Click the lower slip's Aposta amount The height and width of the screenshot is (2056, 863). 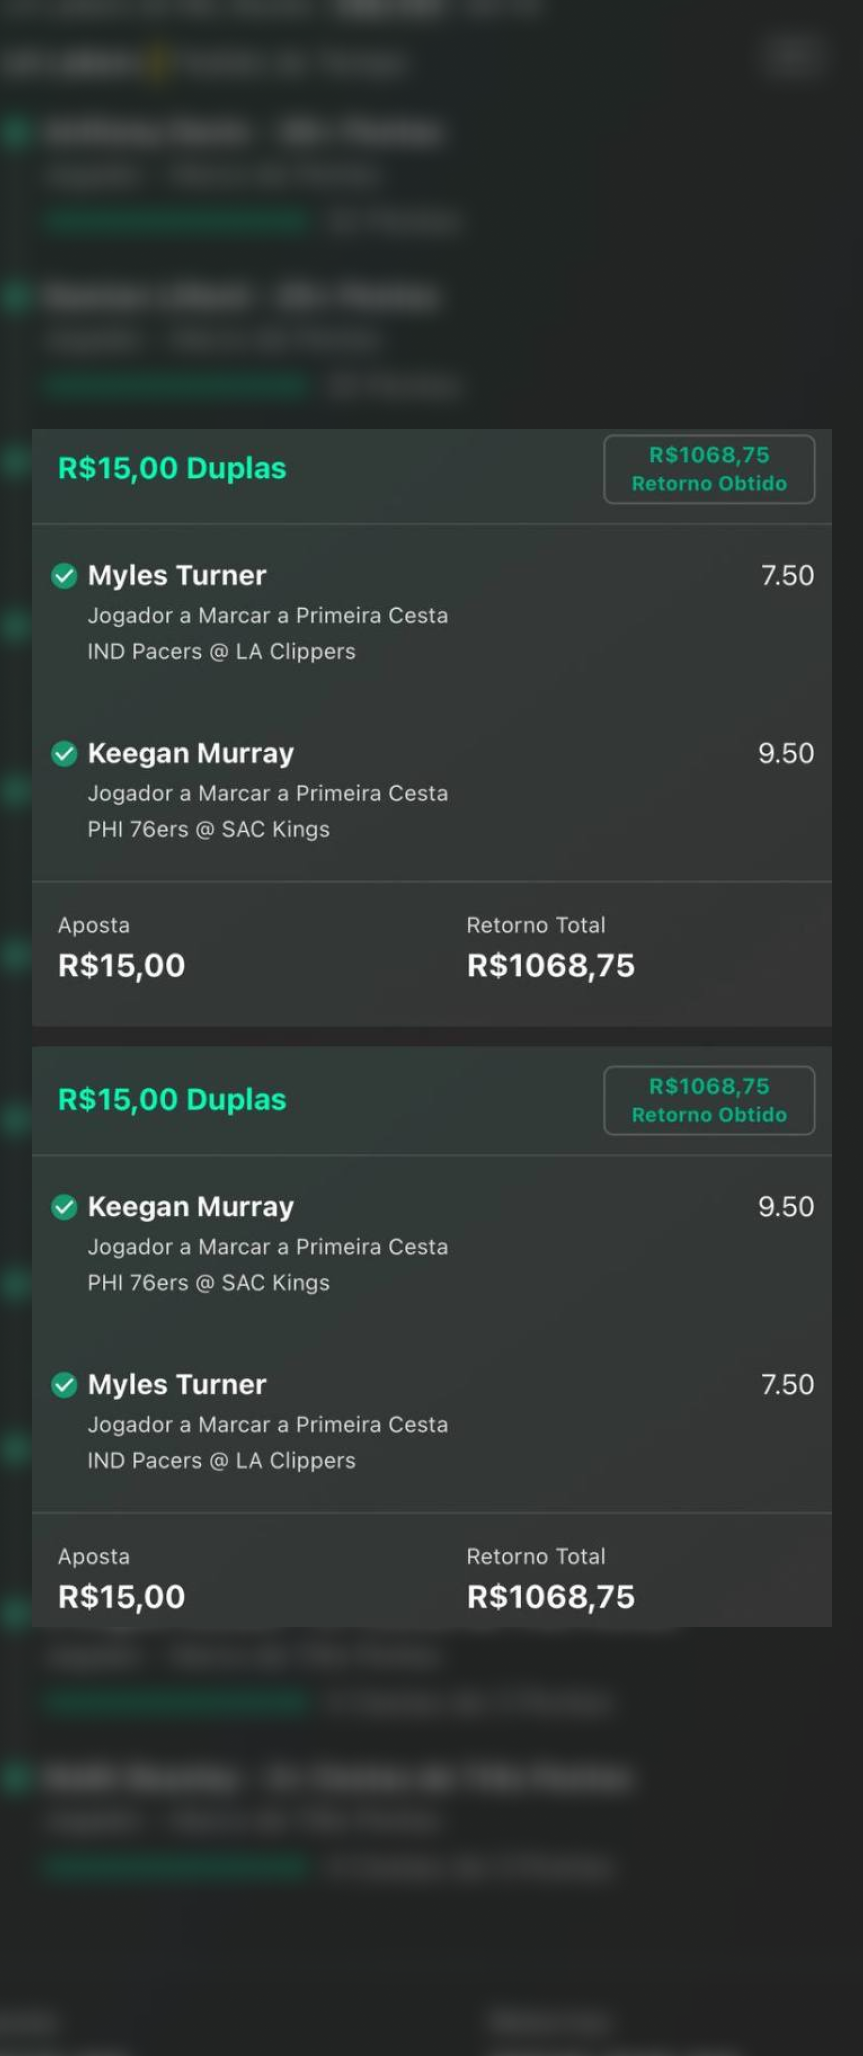tap(121, 1597)
